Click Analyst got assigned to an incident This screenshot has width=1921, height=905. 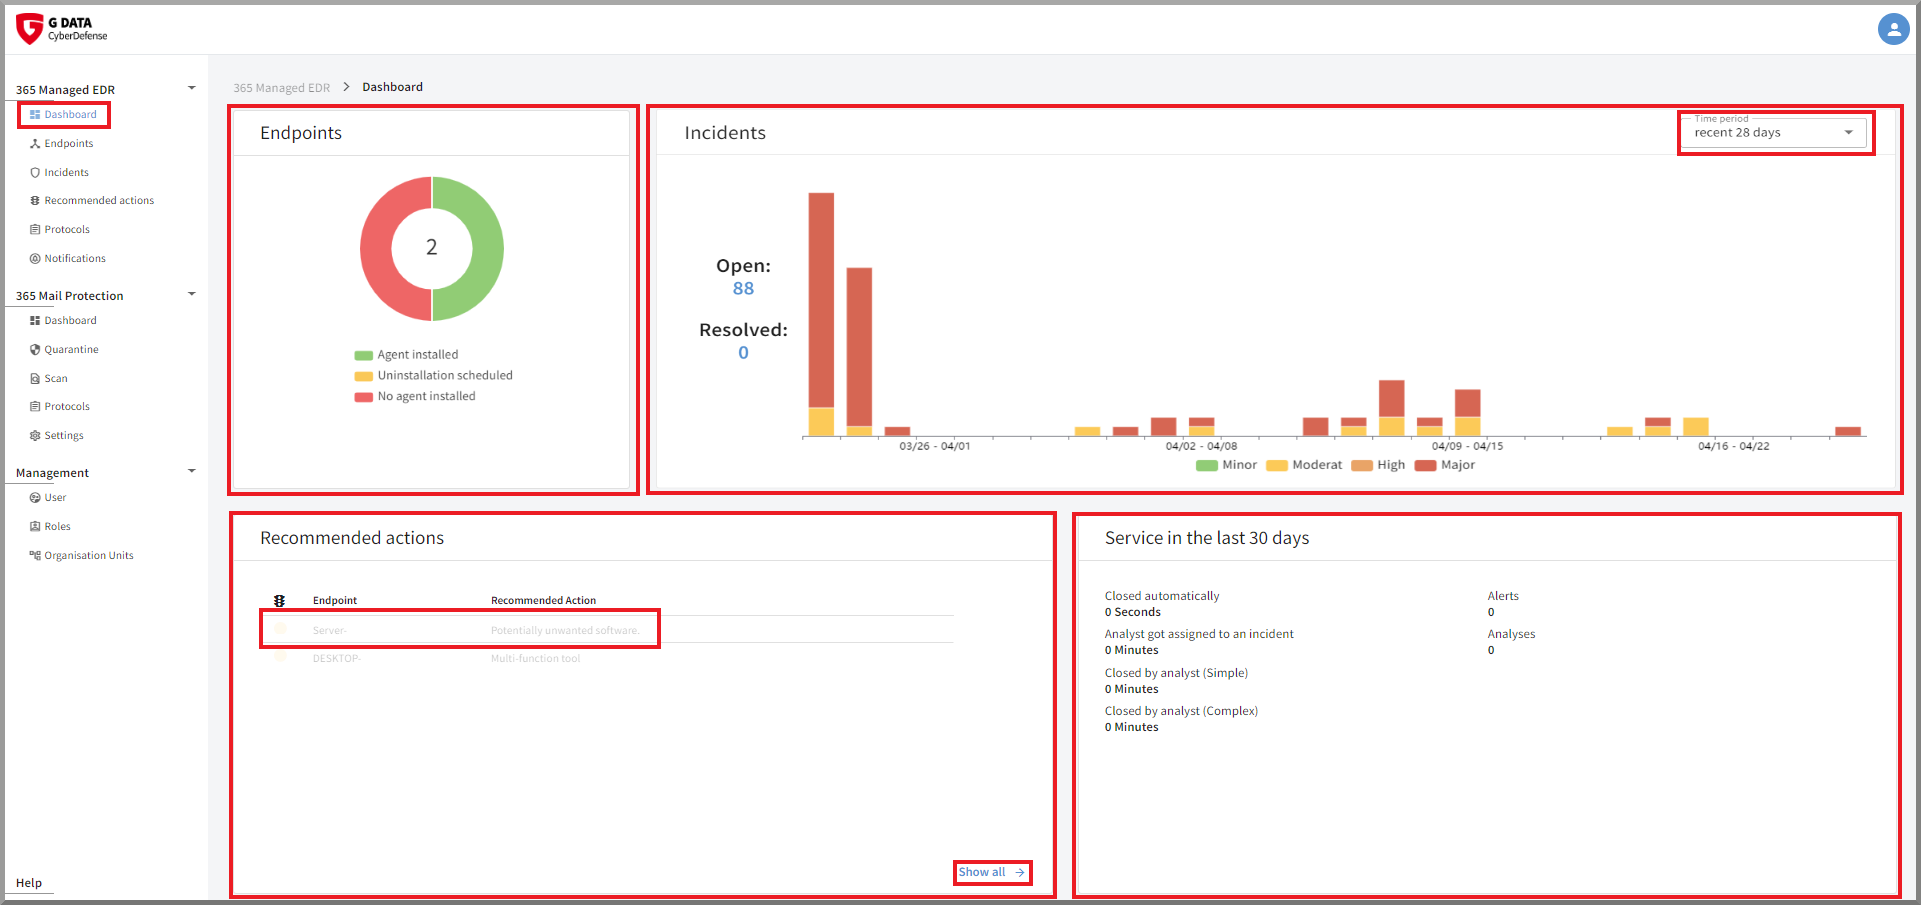pyautogui.click(x=1199, y=634)
